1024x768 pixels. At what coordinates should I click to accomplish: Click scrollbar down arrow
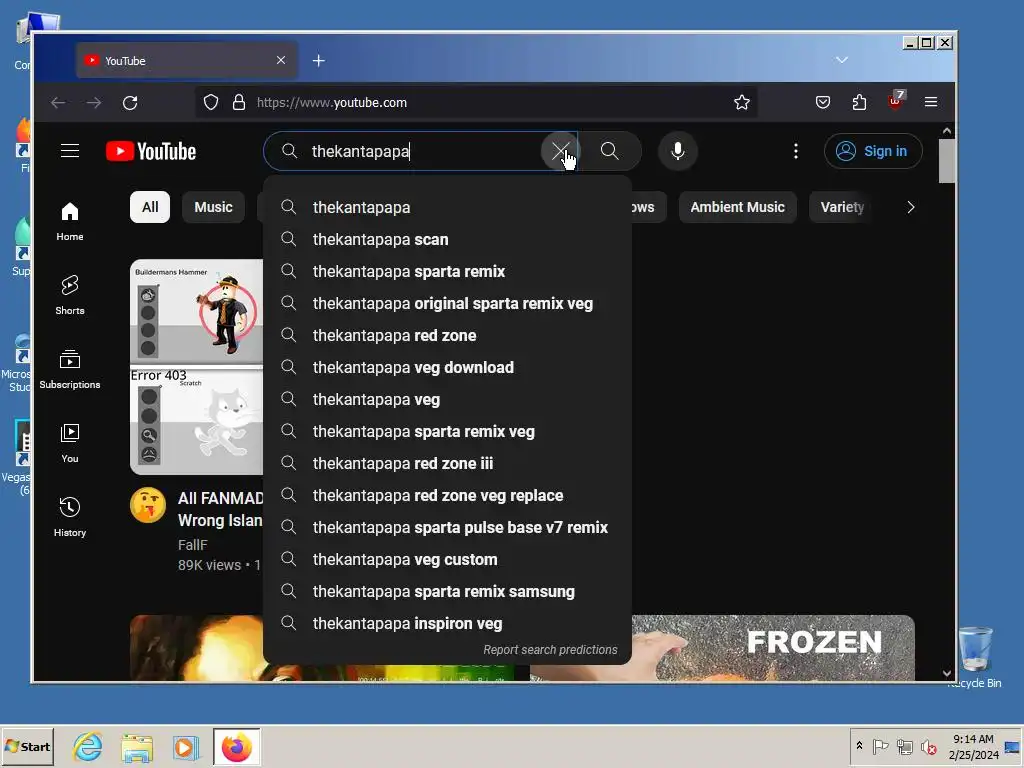tap(947, 673)
